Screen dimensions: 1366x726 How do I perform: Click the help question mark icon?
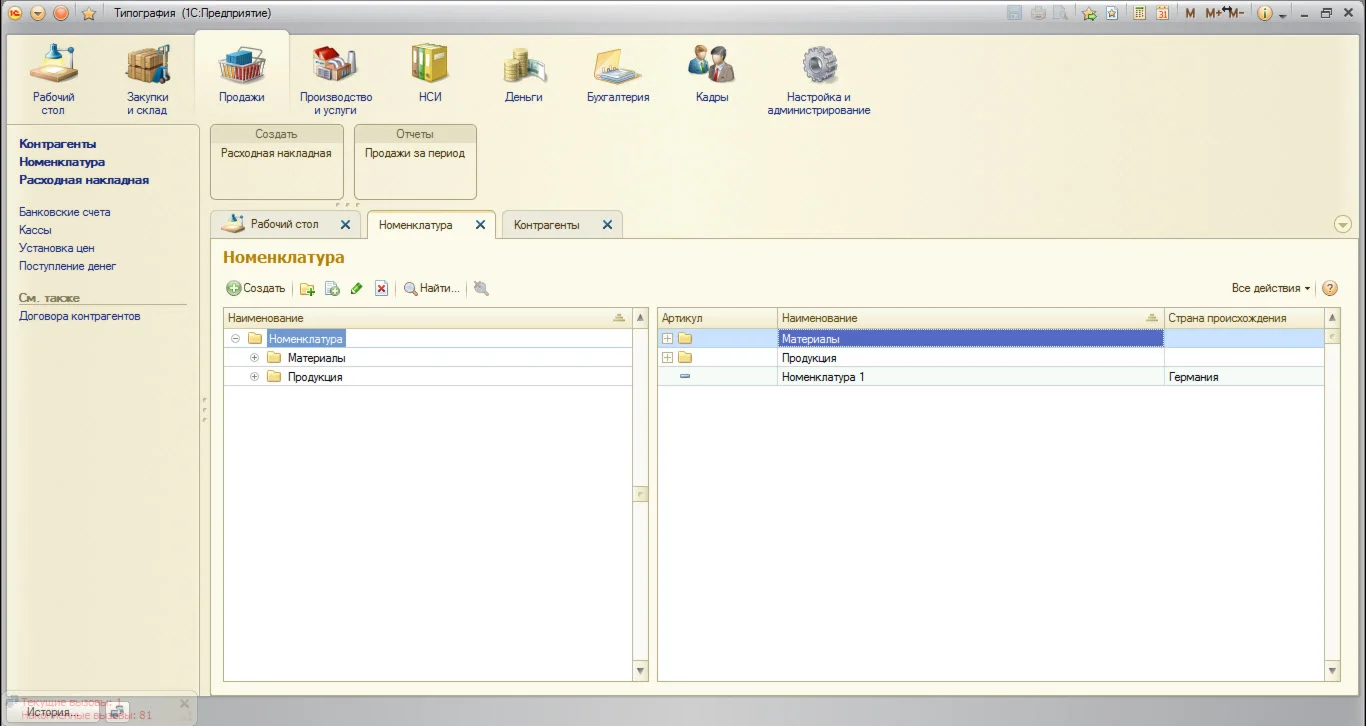pyautogui.click(x=1330, y=288)
